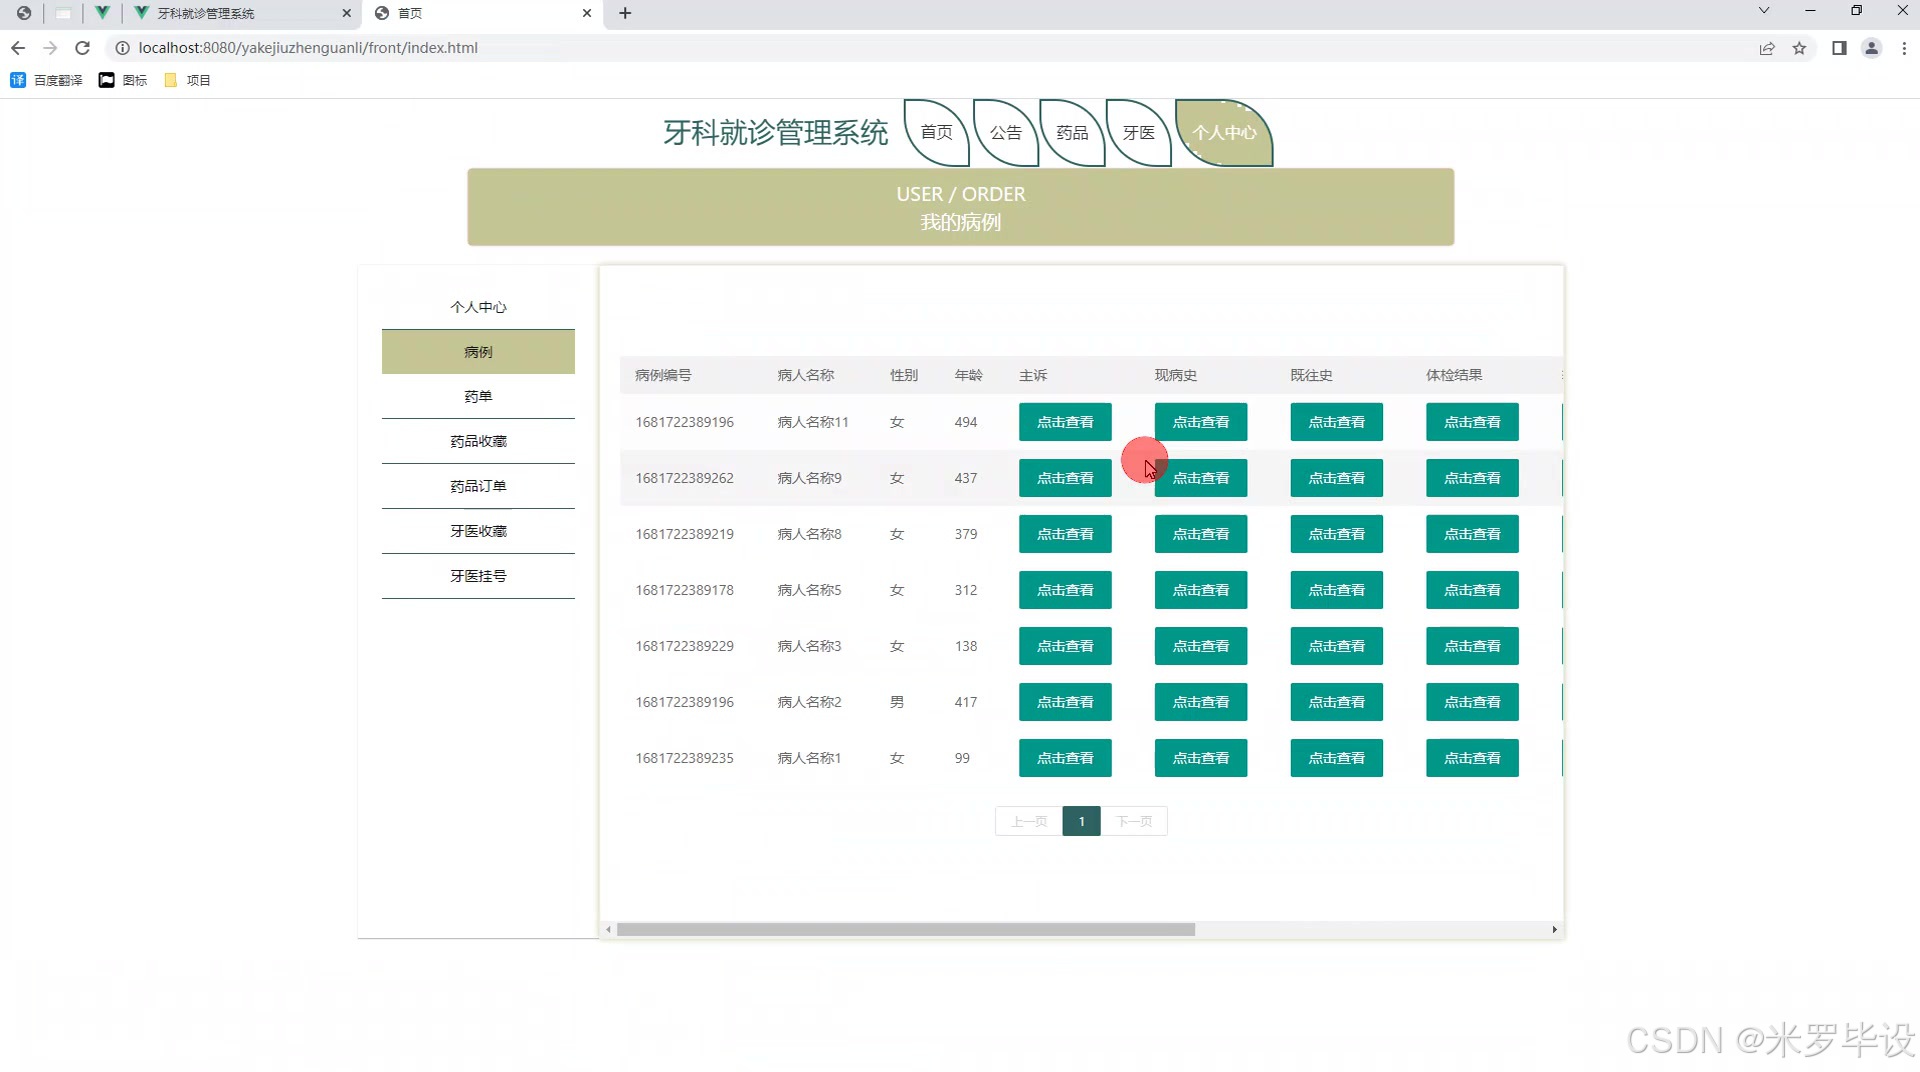
Task: Click case number 1681722389235
Action: click(x=684, y=758)
